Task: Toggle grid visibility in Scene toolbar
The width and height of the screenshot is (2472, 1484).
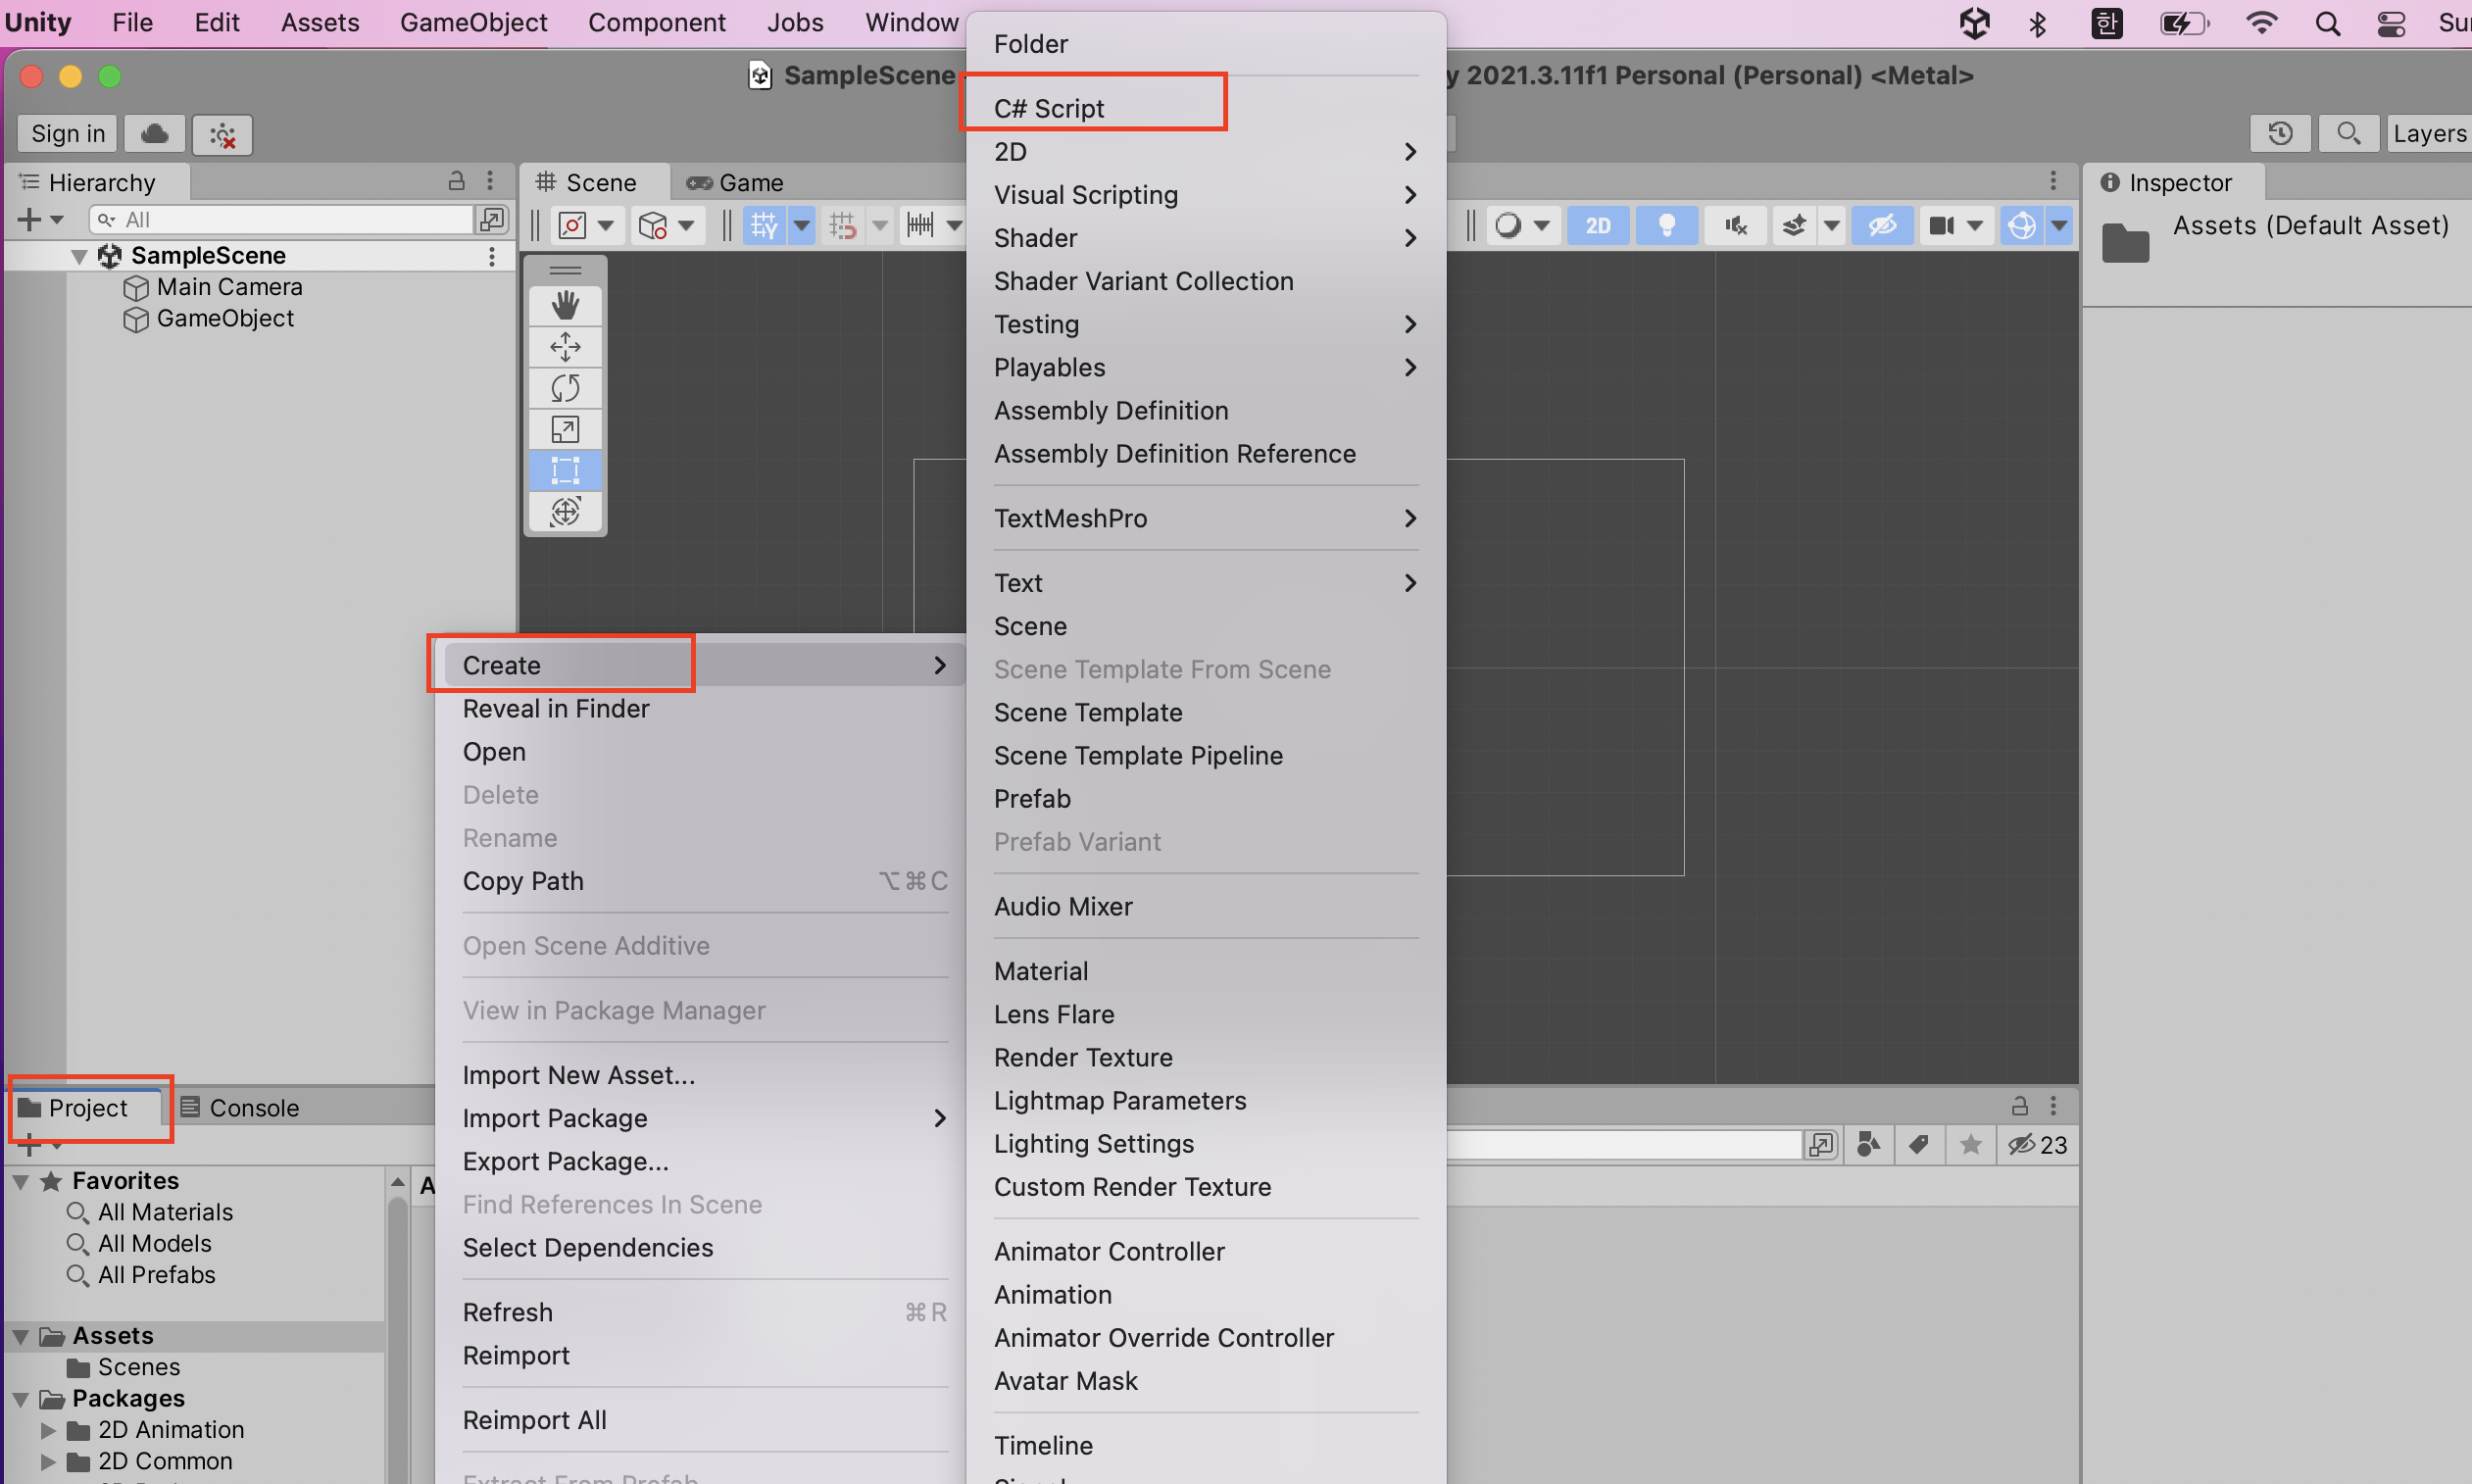Action: [x=764, y=225]
